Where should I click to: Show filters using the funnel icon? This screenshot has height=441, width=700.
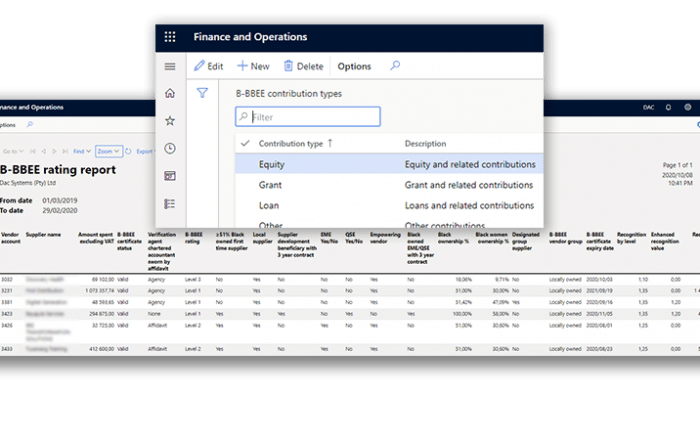[x=202, y=93]
